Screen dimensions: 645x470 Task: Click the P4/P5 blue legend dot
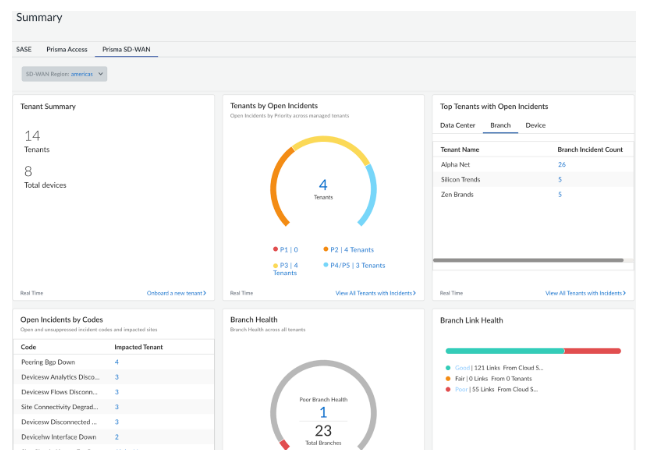point(326,265)
